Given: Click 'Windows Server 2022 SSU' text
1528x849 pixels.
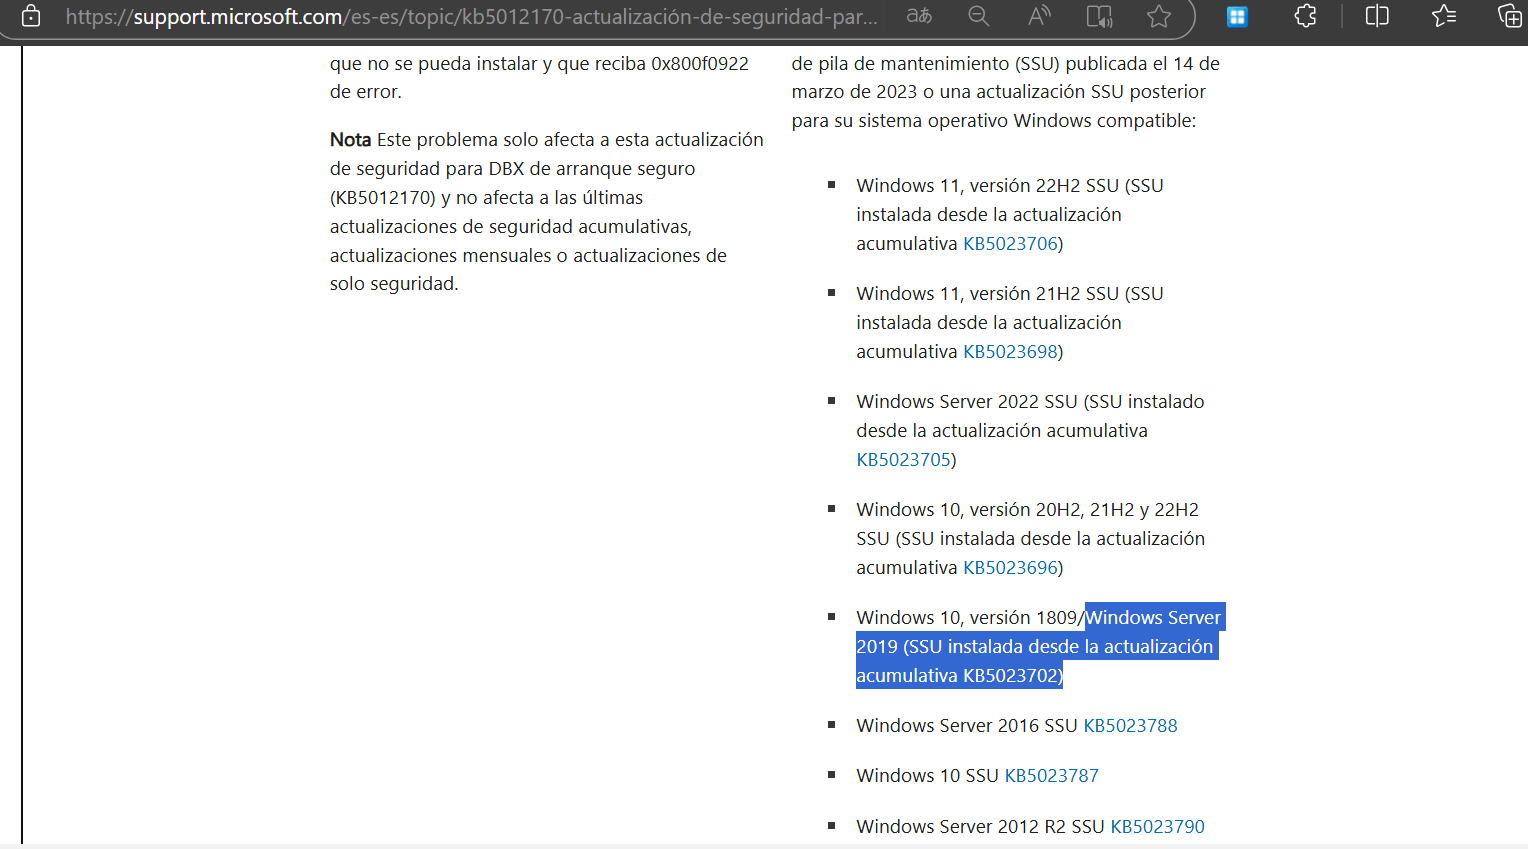Looking at the screenshot, I should coord(966,401).
